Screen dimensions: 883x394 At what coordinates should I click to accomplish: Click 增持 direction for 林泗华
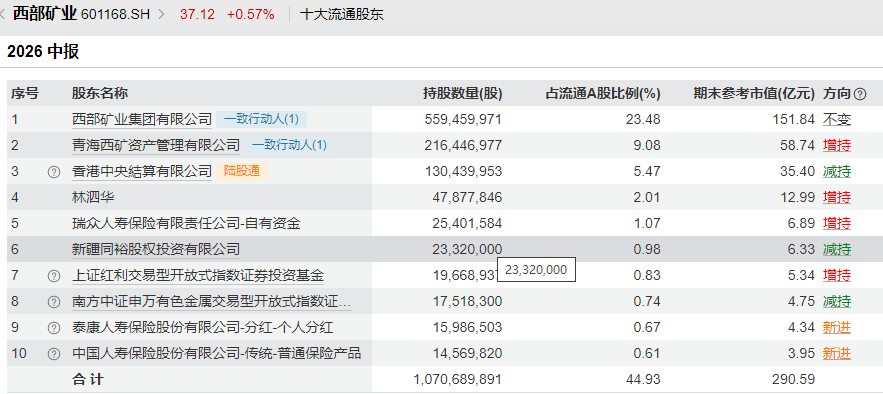coord(836,198)
